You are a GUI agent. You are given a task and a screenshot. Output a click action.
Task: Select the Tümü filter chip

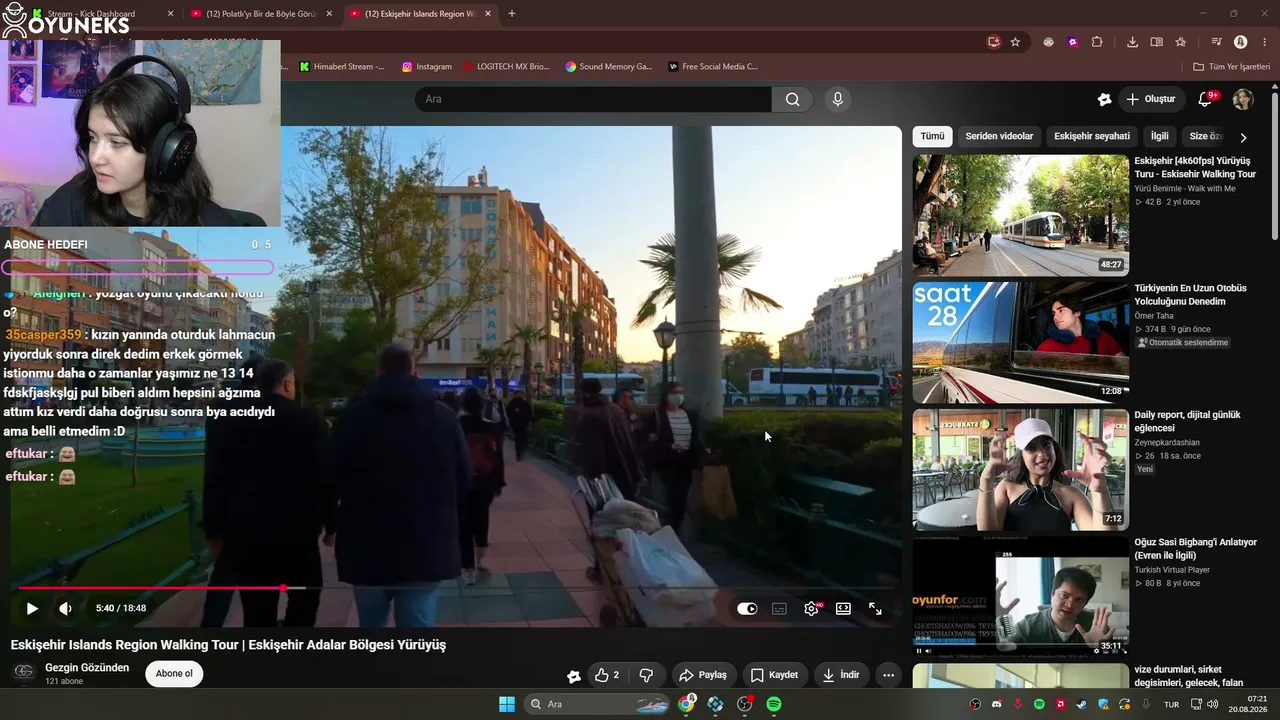[932, 136]
